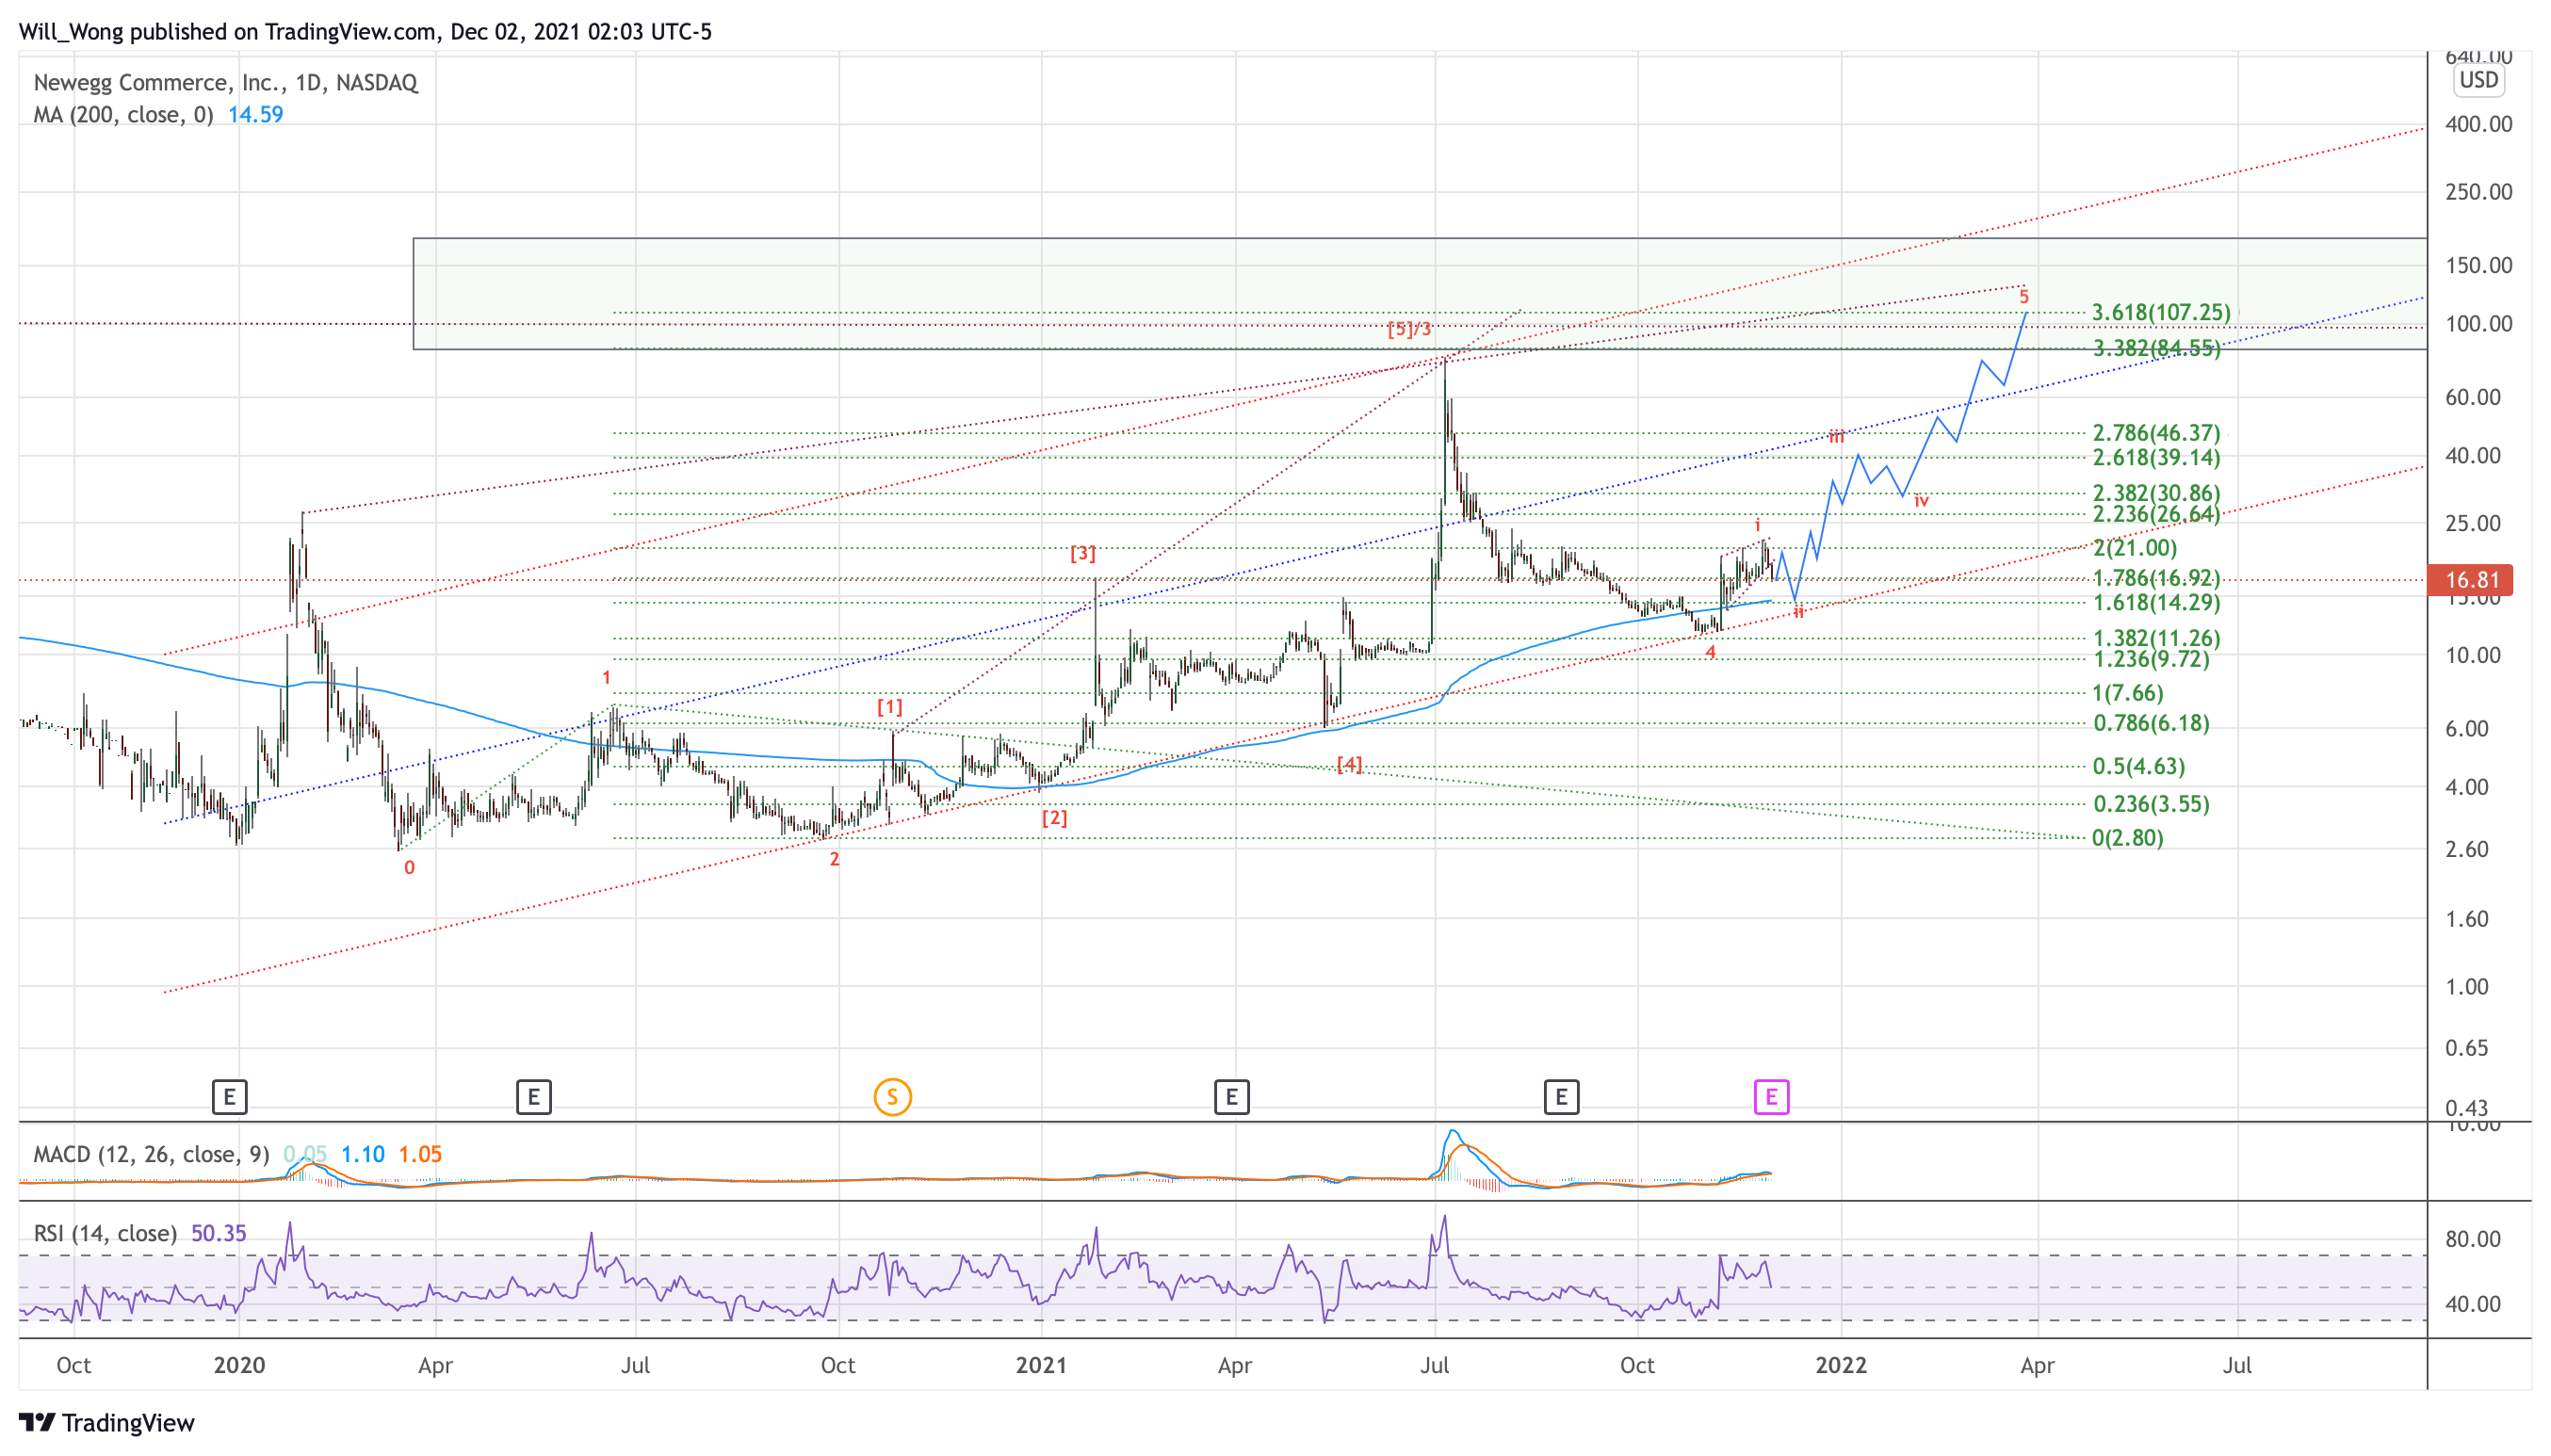Viewport: 2551px width, 1456px height.
Task: Click the Fibonacci label 1.236(9.72)
Action: pyautogui.click(x=2151, y=659)
